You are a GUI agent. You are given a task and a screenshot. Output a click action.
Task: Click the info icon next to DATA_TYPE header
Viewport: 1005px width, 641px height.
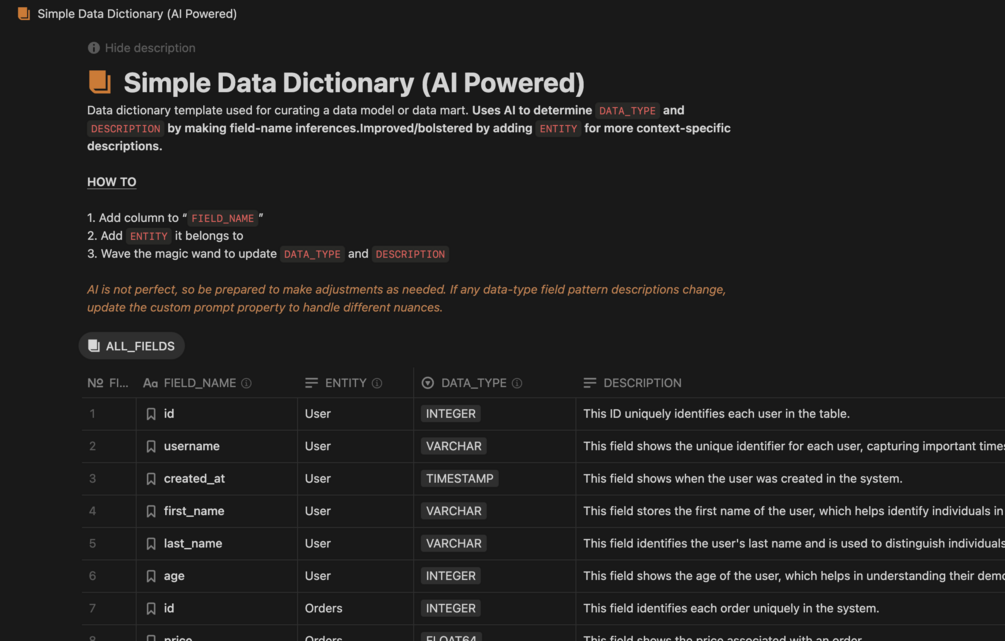pos(517,383)
